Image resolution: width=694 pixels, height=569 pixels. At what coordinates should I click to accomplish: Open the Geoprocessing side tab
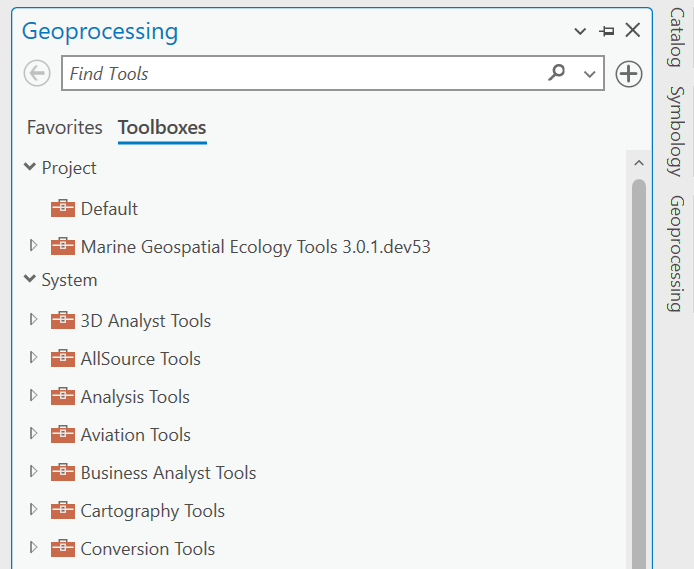coord(676,254)
